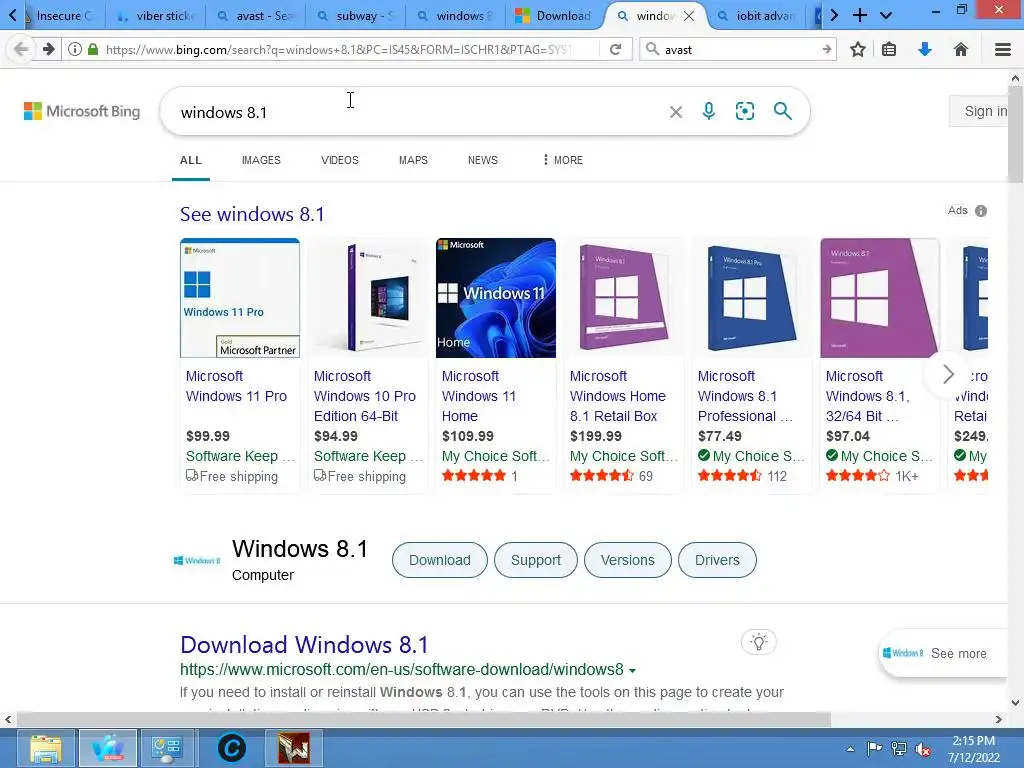
Task: Open the bookmarks list icon
Action: click(x=889, y=49)
